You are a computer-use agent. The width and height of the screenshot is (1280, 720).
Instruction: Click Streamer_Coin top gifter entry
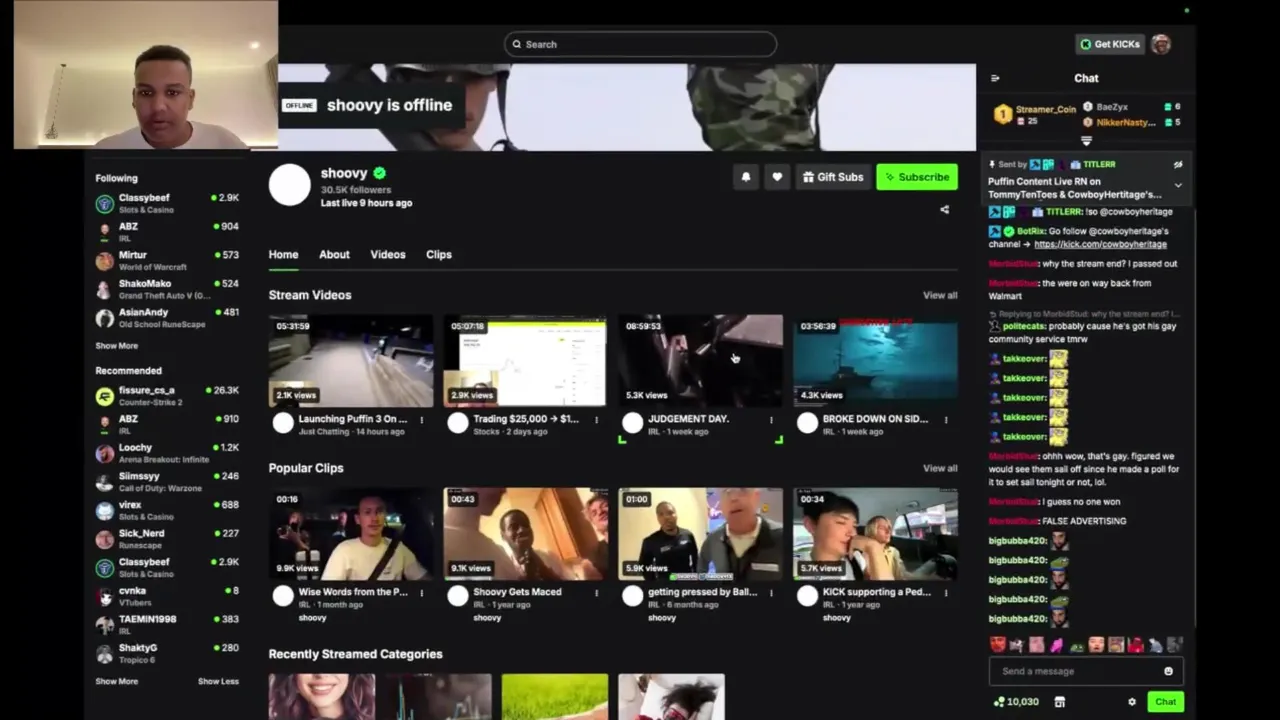[x=1035, y=114]
